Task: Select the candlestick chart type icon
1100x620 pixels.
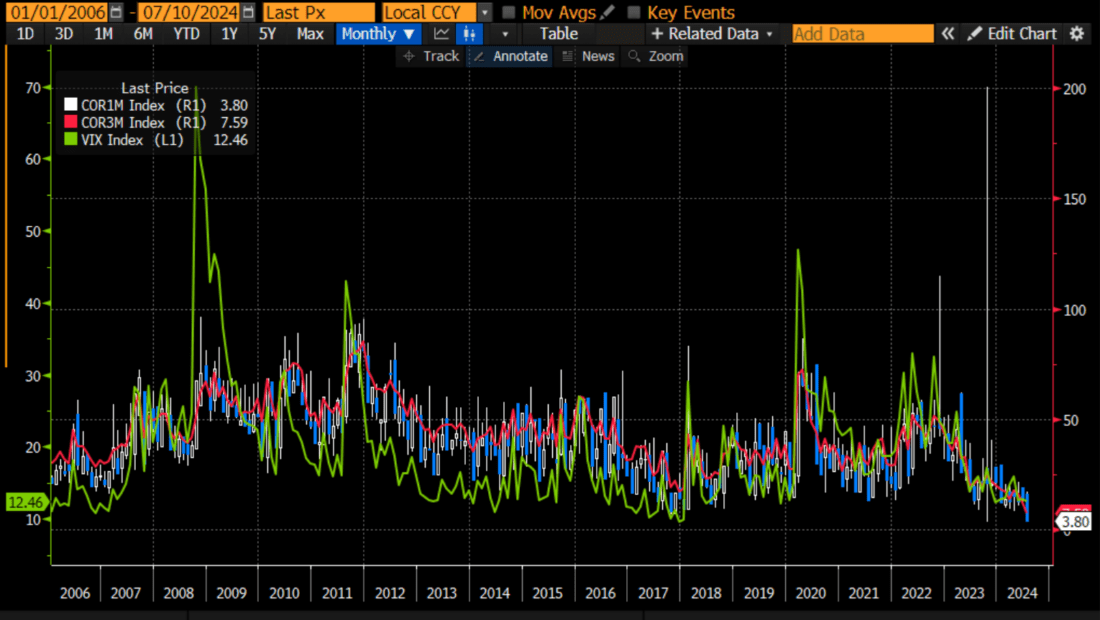Action: pos(468,33)
